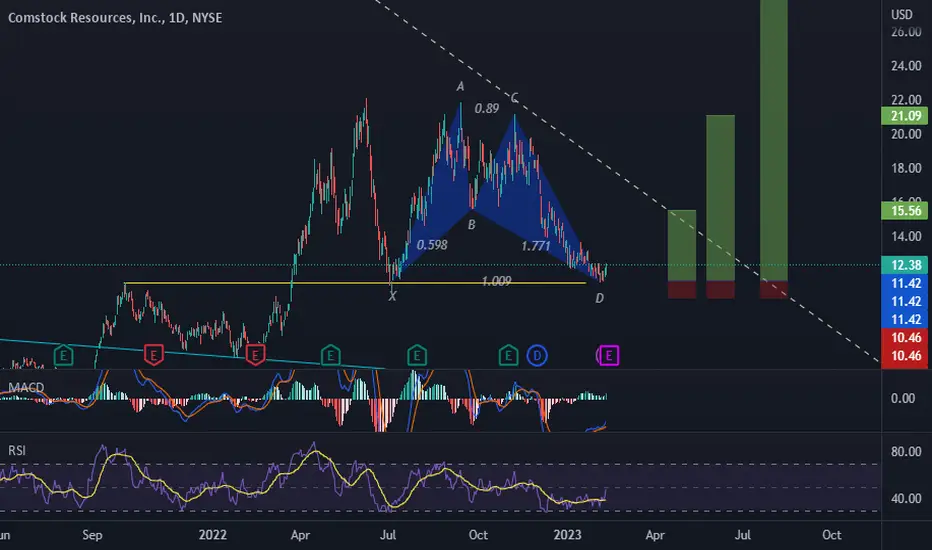Select the pattern point label A
Image resolution: width=932 pixels, height=550 pixels.
(x=460, y=87)
